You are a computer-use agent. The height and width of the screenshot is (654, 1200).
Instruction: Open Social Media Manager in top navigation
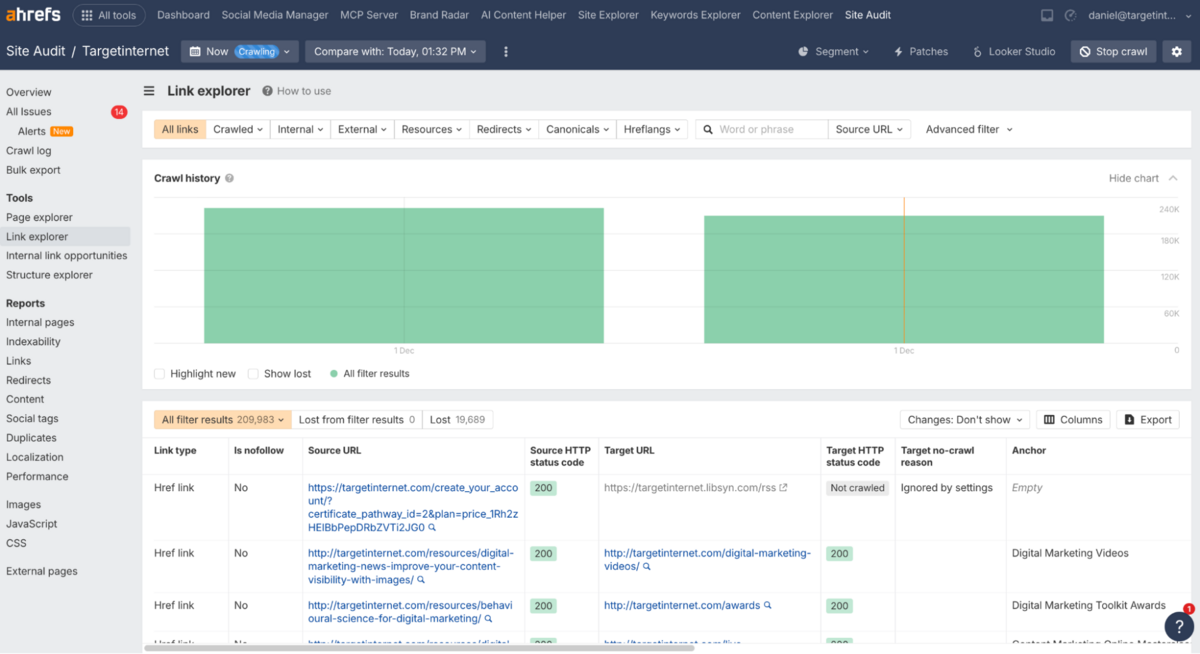[275, 15]
